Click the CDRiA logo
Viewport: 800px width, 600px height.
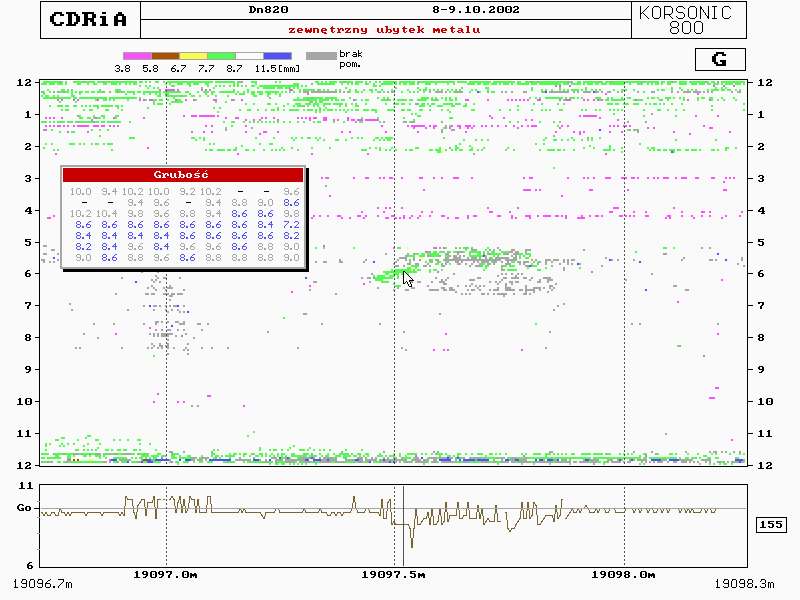[x=88, y=19]
